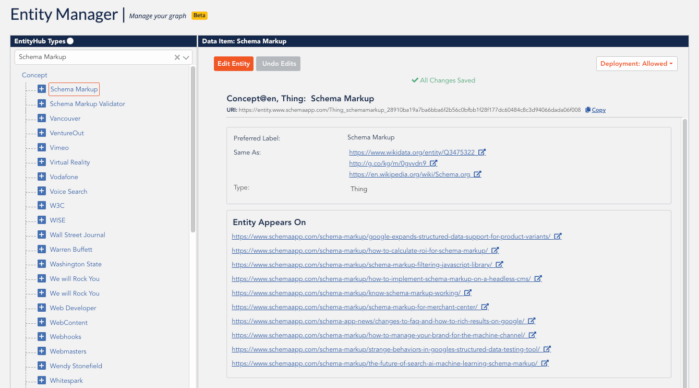Open external icon for filtering-javascript-library URL
The height and width of the screenshot is (388, 699).
[x=499, y=264]
